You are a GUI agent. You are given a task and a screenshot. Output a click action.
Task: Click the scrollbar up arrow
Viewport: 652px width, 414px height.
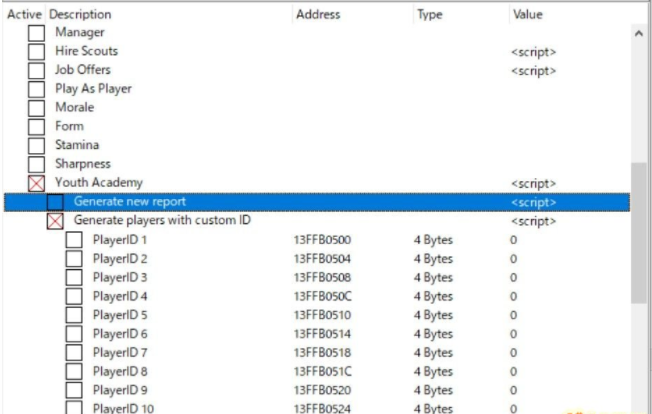click(639, 34)
